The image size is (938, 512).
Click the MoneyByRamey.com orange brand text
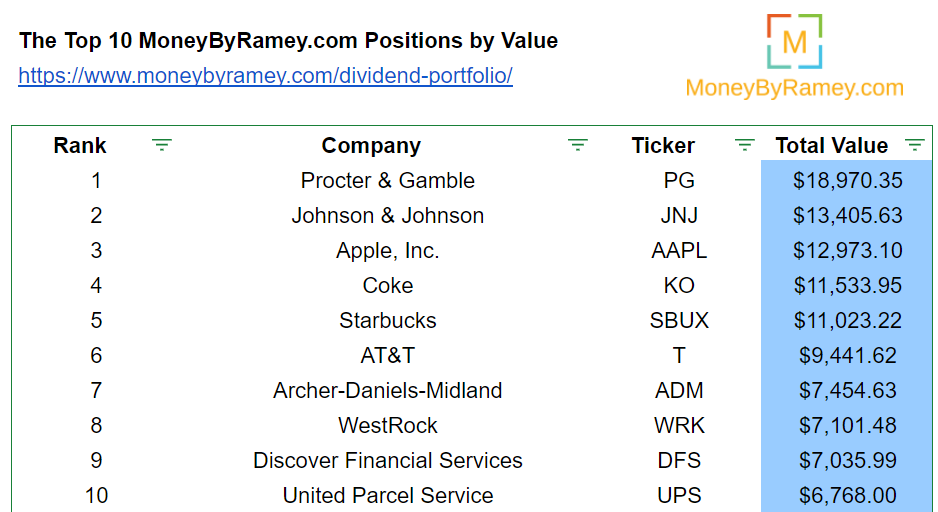point(794,88)
